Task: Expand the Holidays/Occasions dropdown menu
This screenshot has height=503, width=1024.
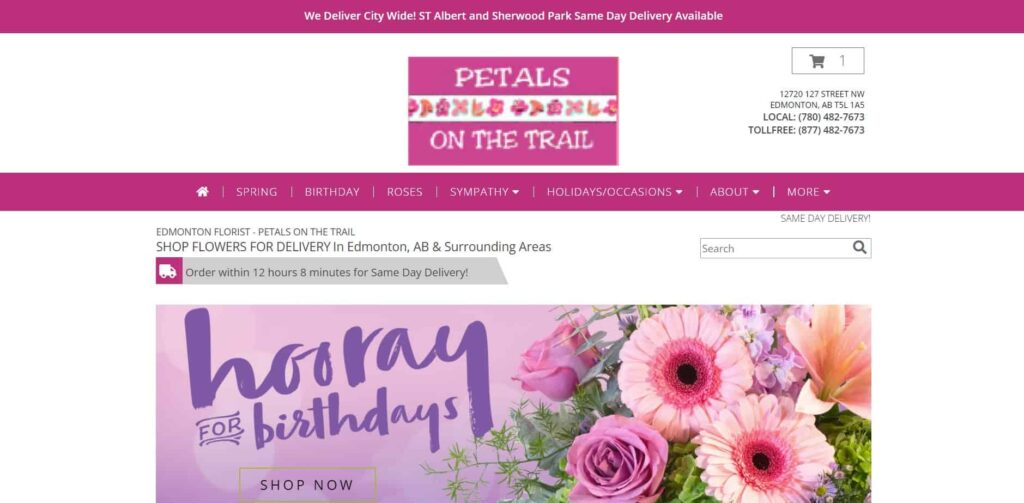Action: (615, 191)
